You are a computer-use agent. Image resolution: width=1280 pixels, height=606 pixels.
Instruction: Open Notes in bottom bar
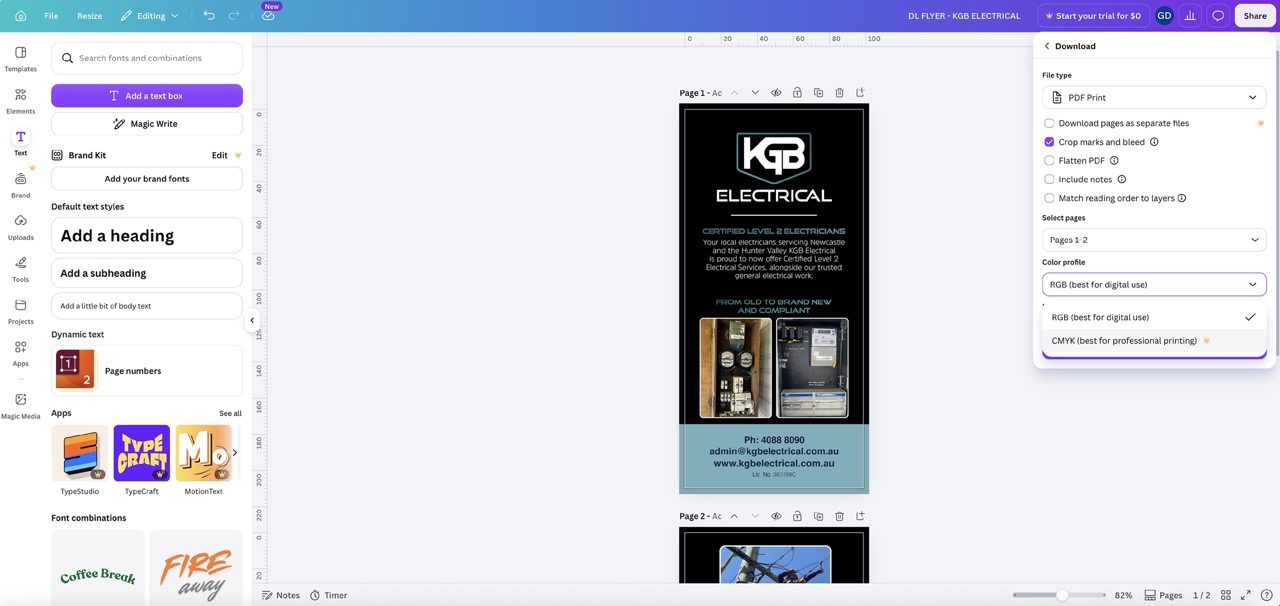[x=280, y=595]
